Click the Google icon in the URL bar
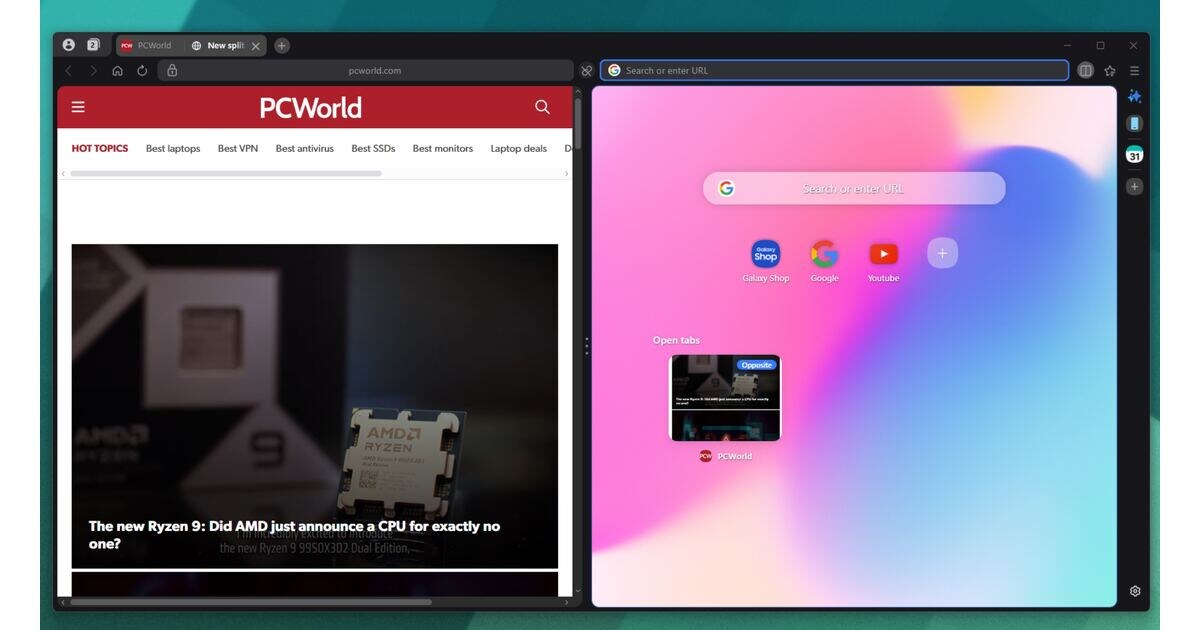This screenshot has height=630, width=1200. click(614, 71)
